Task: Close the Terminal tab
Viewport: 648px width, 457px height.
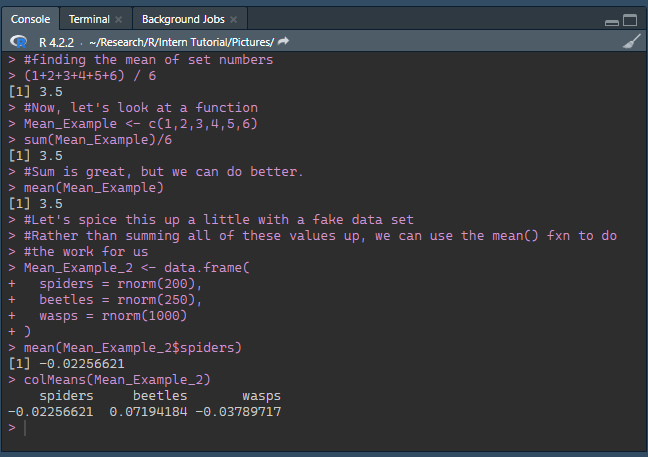Action: (118, 20)
